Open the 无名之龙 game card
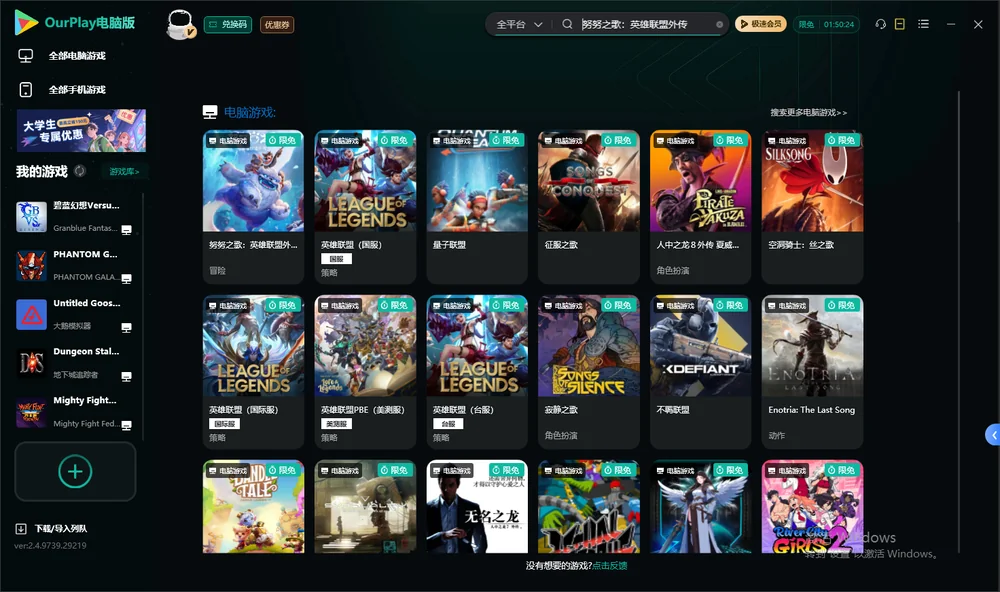 [x=477, y=507]
